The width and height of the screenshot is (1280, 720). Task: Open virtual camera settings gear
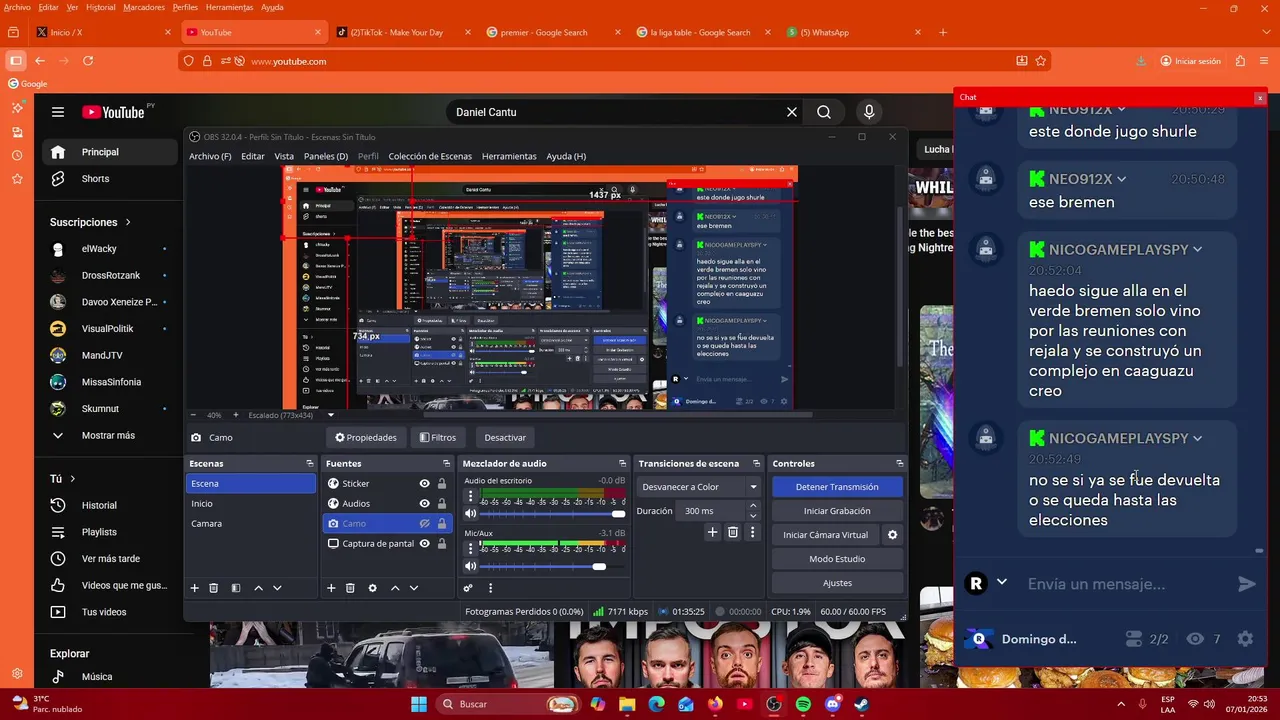[893, 535]
